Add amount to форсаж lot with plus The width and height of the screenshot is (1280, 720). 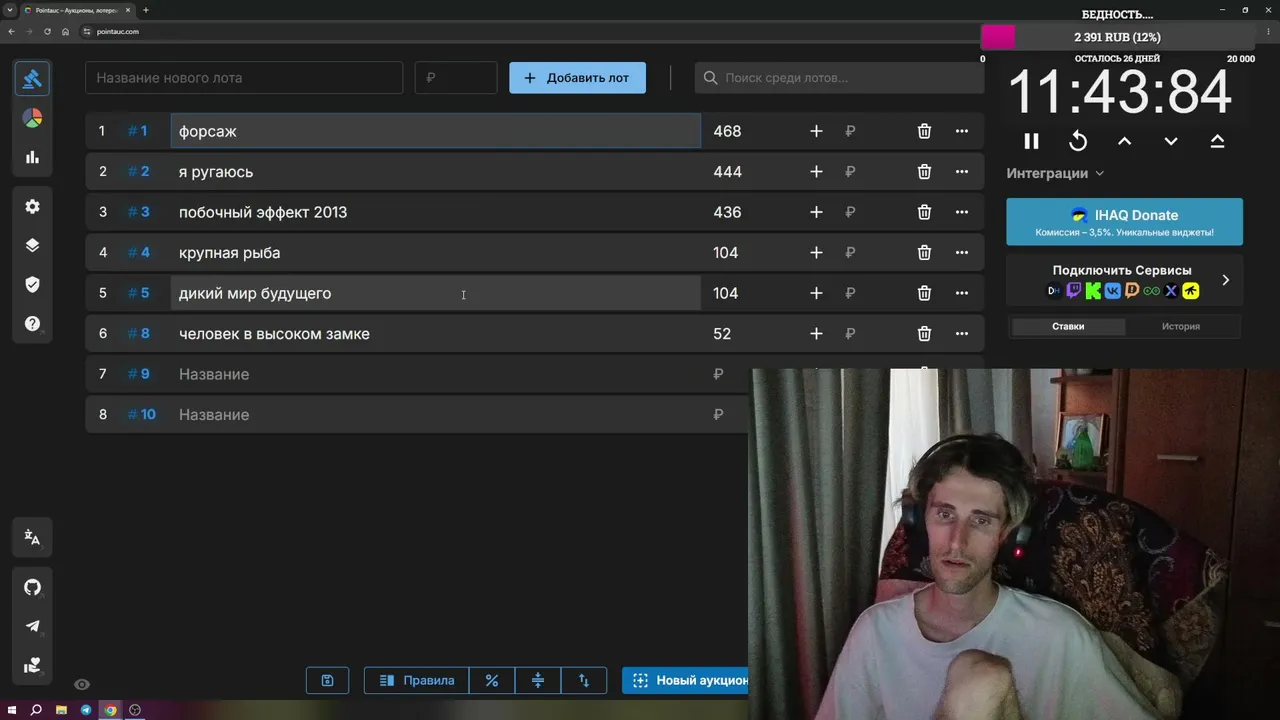pos(816,131)
